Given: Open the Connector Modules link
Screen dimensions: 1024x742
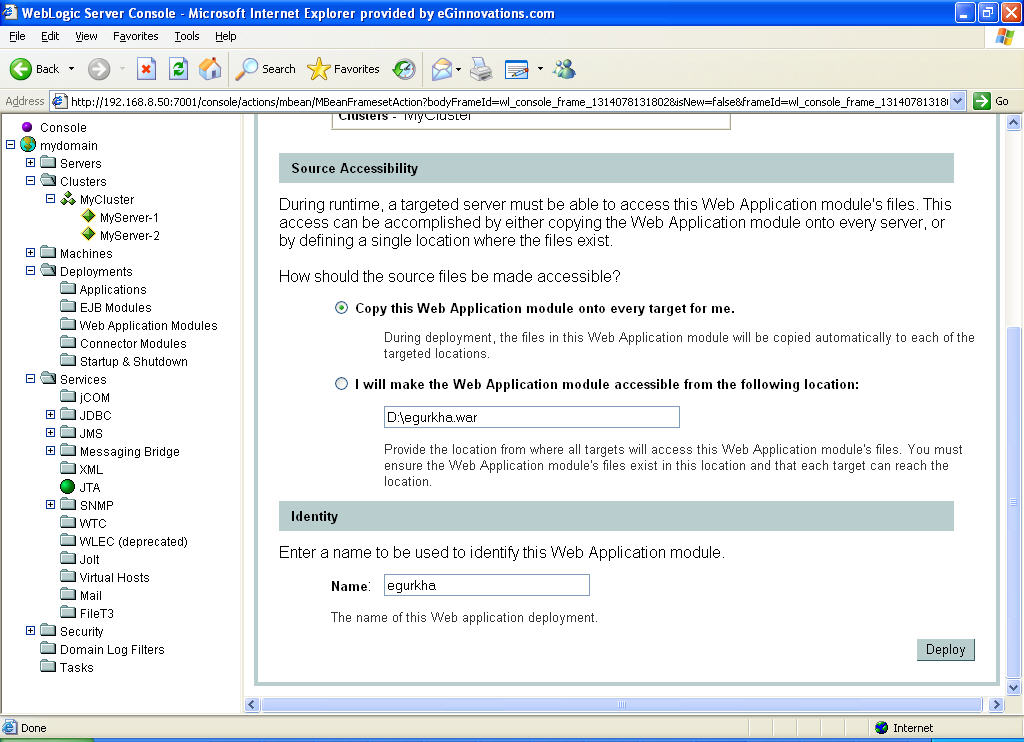Looking at the screenshot, I should (133, 343).
